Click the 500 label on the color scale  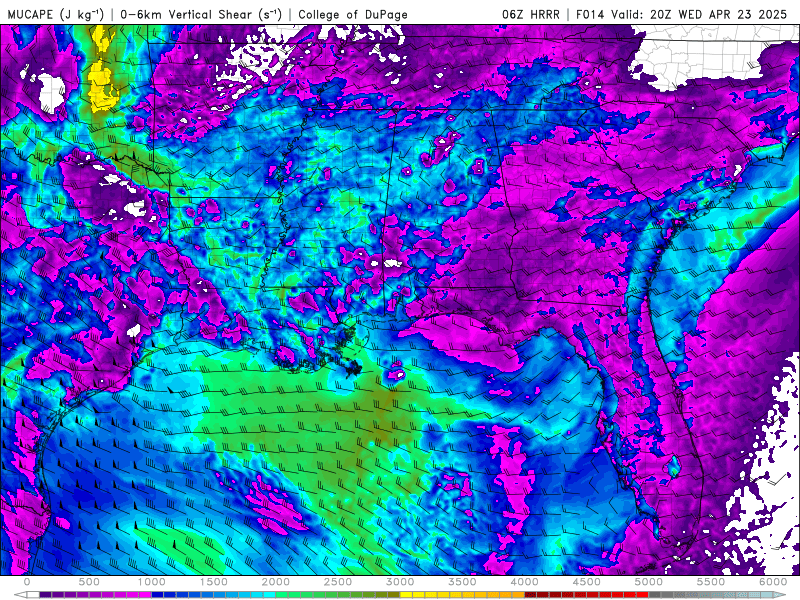89,582
